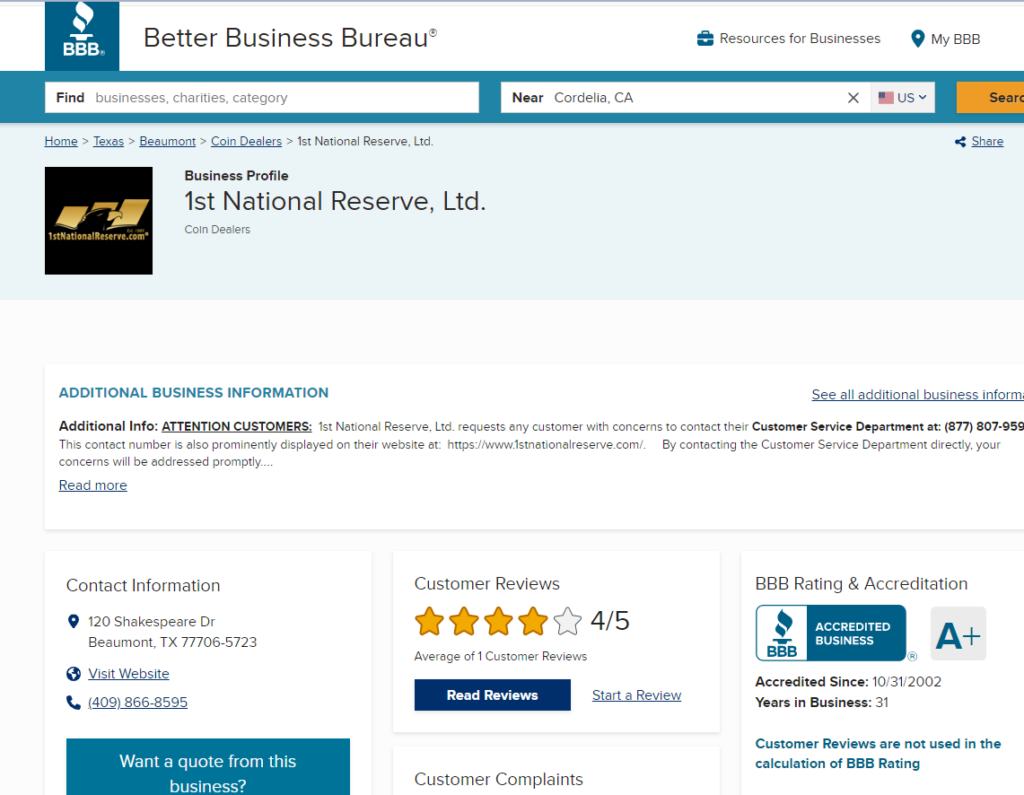This screenshot has height=795, width=1024.
Task: Click the Coin Dealers category label under title
Action: pos(217,229)
